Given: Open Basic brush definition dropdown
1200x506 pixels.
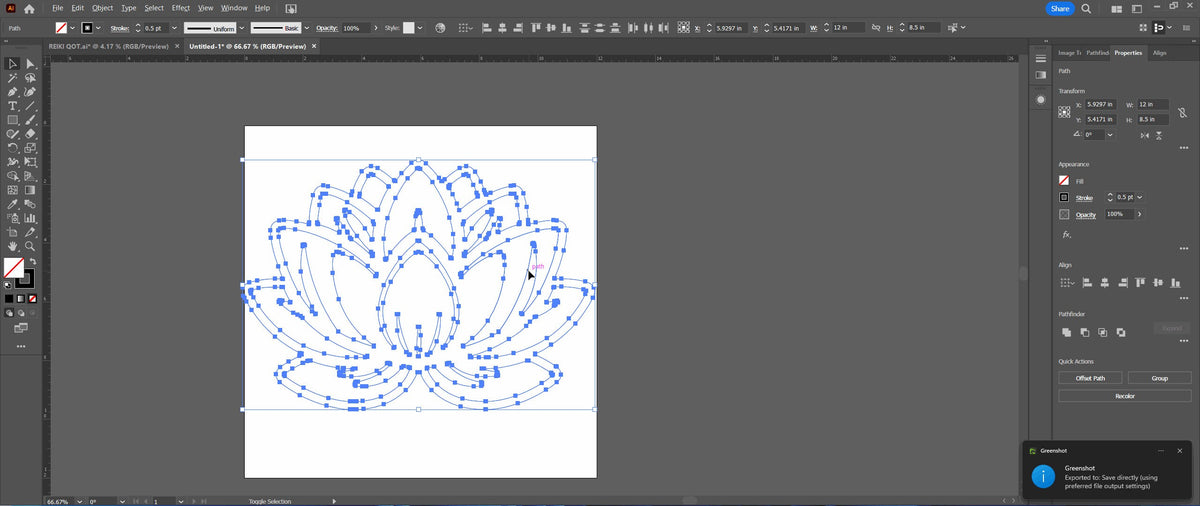Looking at the screenshot, I should pos(305,28).
